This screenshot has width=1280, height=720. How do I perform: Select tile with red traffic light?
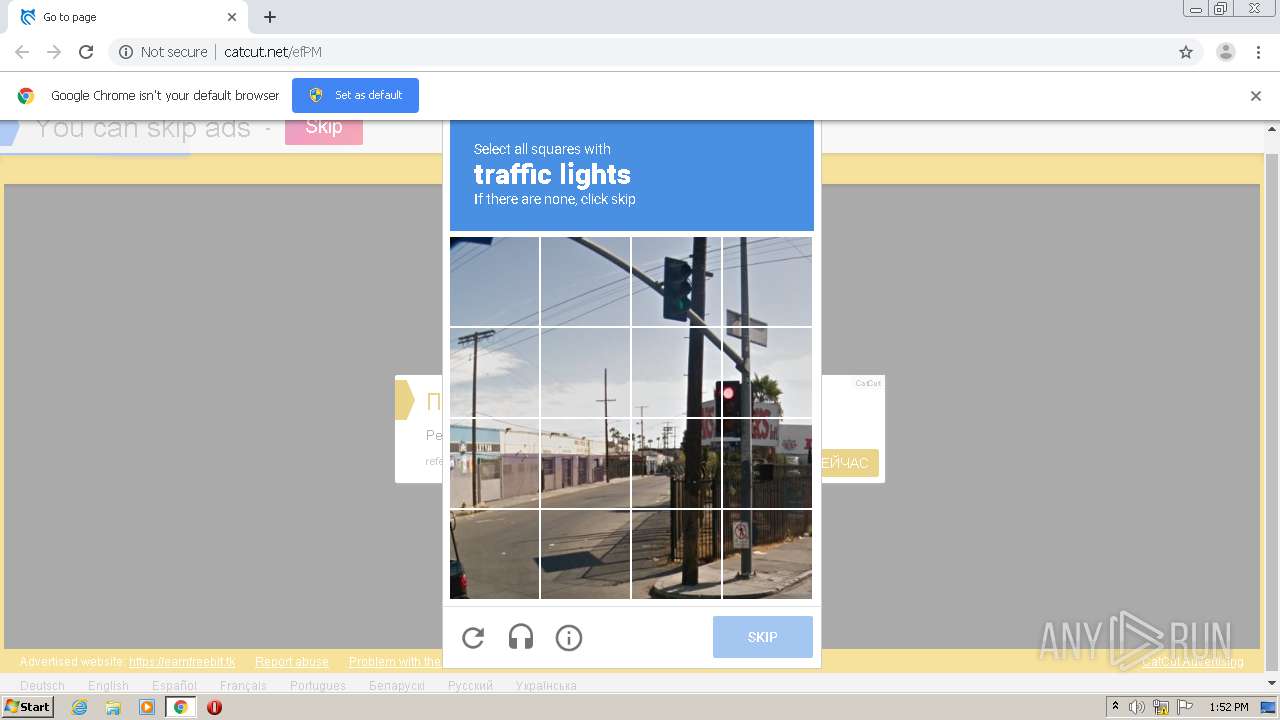(767, 373)
